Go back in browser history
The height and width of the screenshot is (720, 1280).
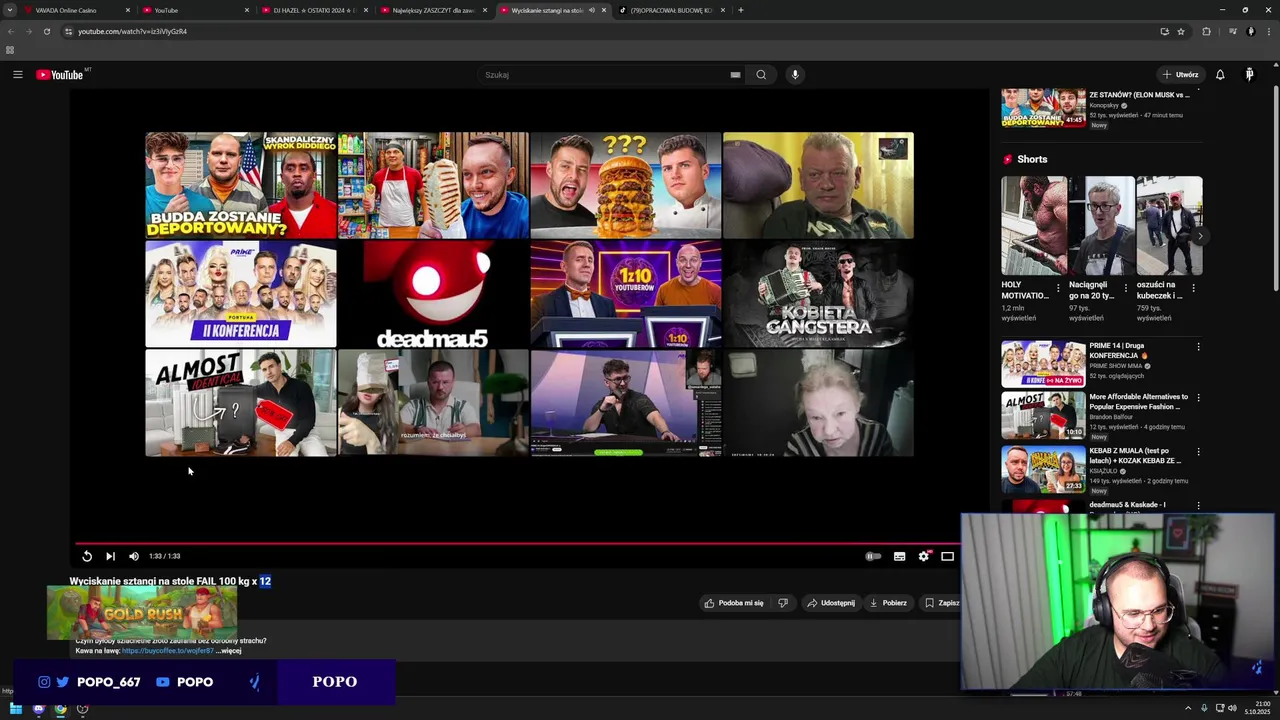[x=10, y=31]
